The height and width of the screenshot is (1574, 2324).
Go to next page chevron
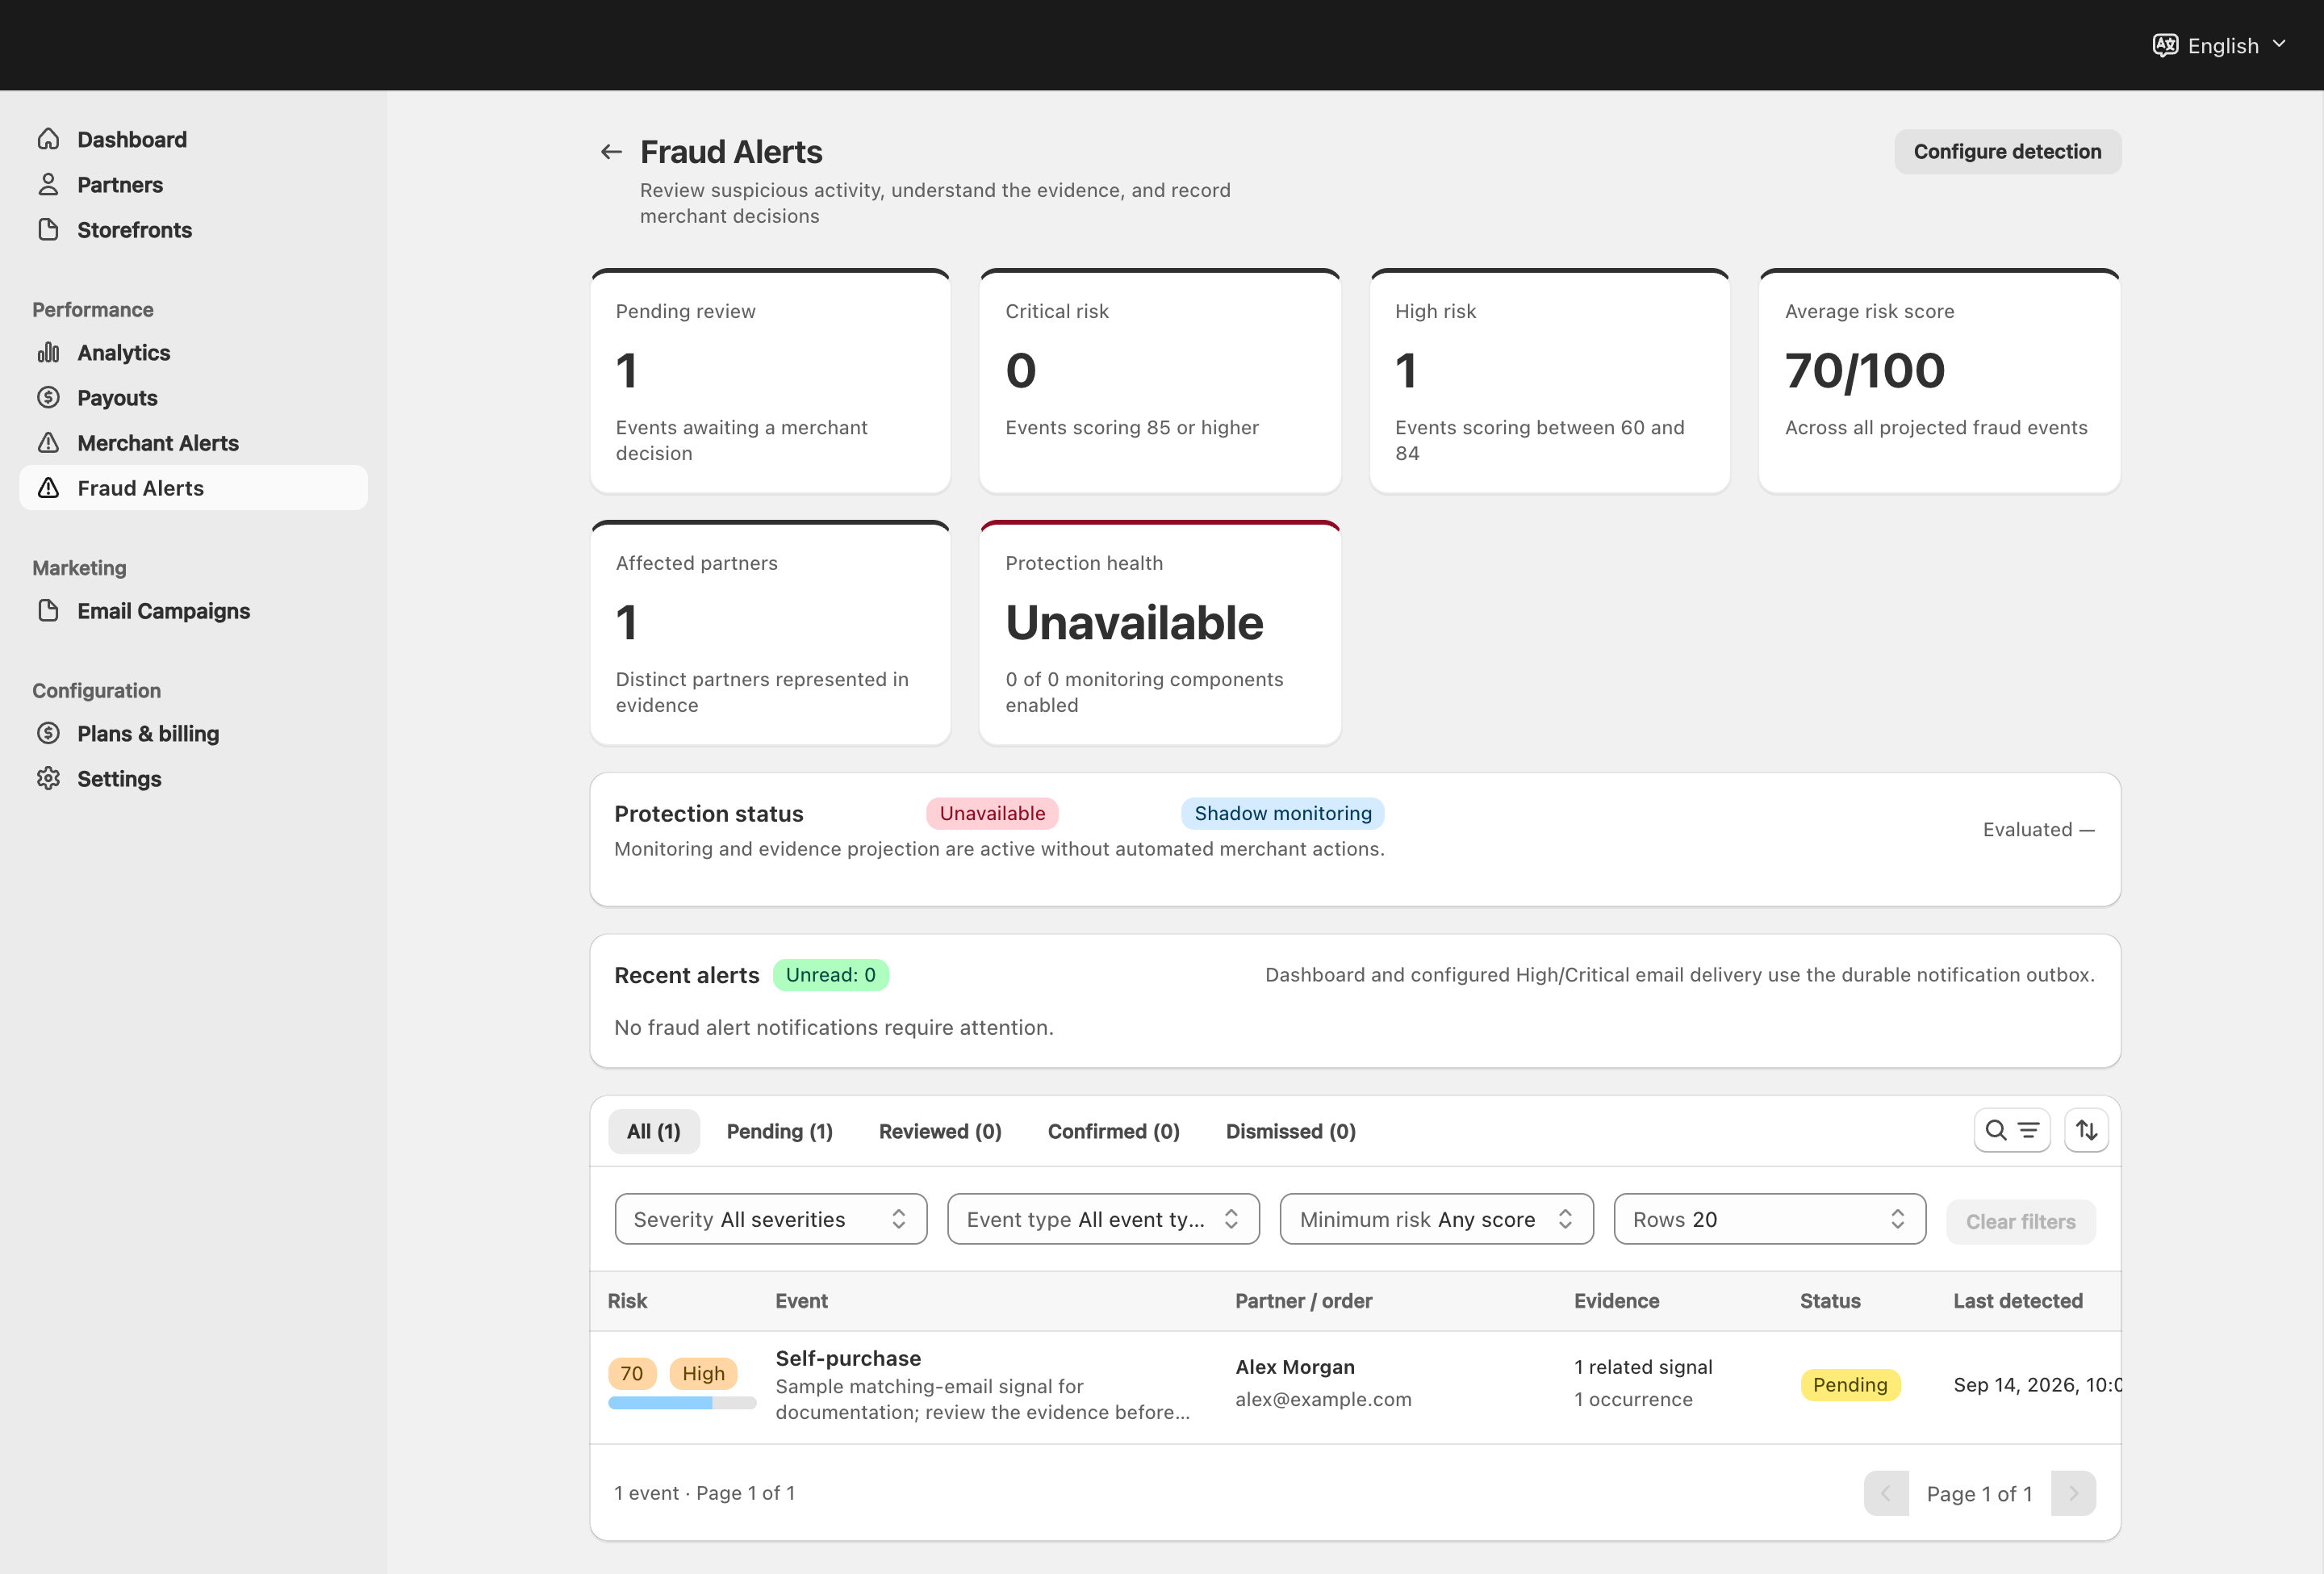click(x=2073, y=1493)
